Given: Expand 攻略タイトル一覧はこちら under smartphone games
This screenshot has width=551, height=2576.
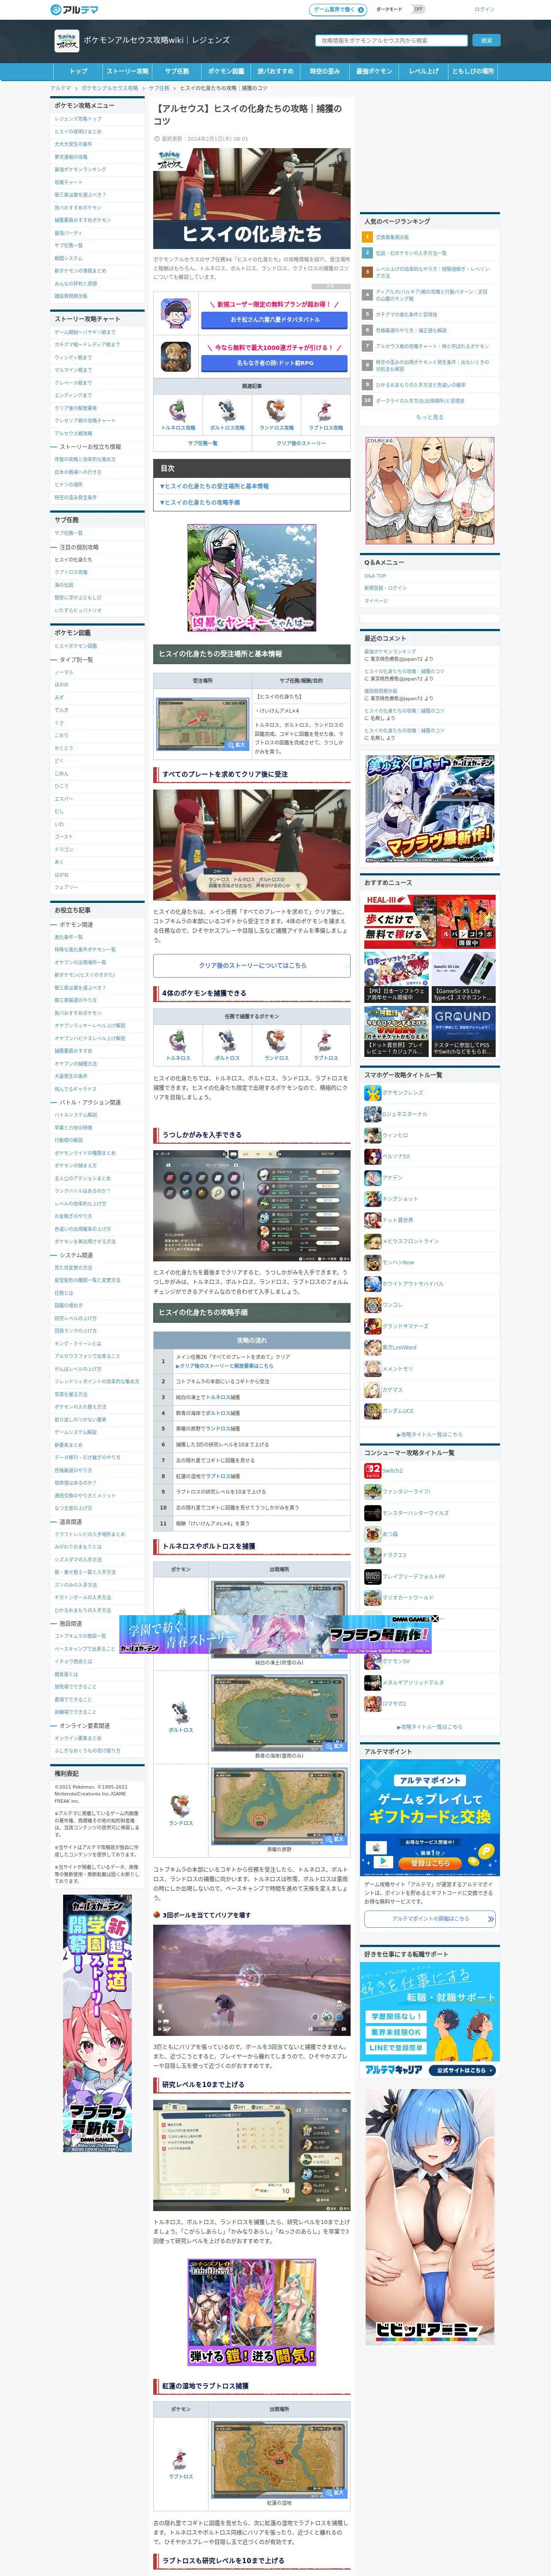Looking at the screenshot, I should tap(430, 1434).
